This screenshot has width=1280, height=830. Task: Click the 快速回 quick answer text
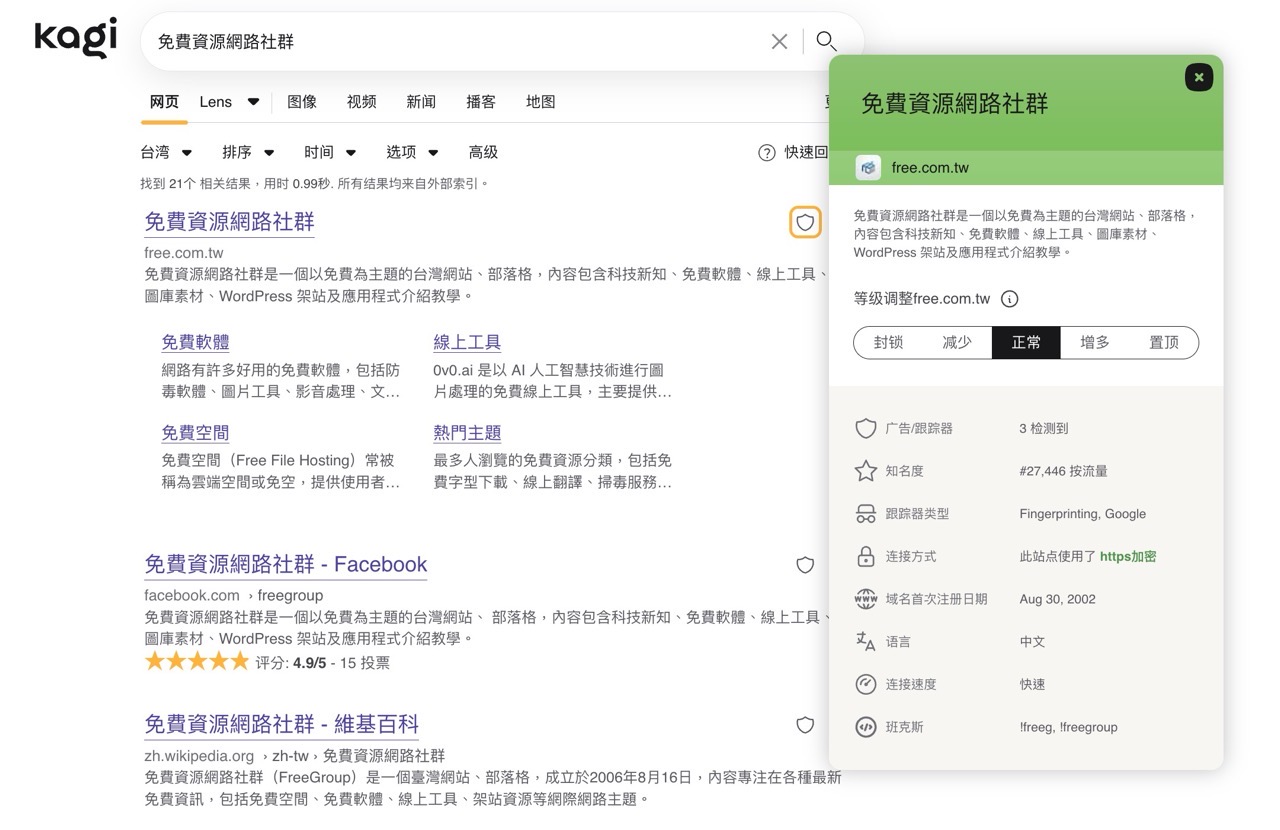click(806, 152)
